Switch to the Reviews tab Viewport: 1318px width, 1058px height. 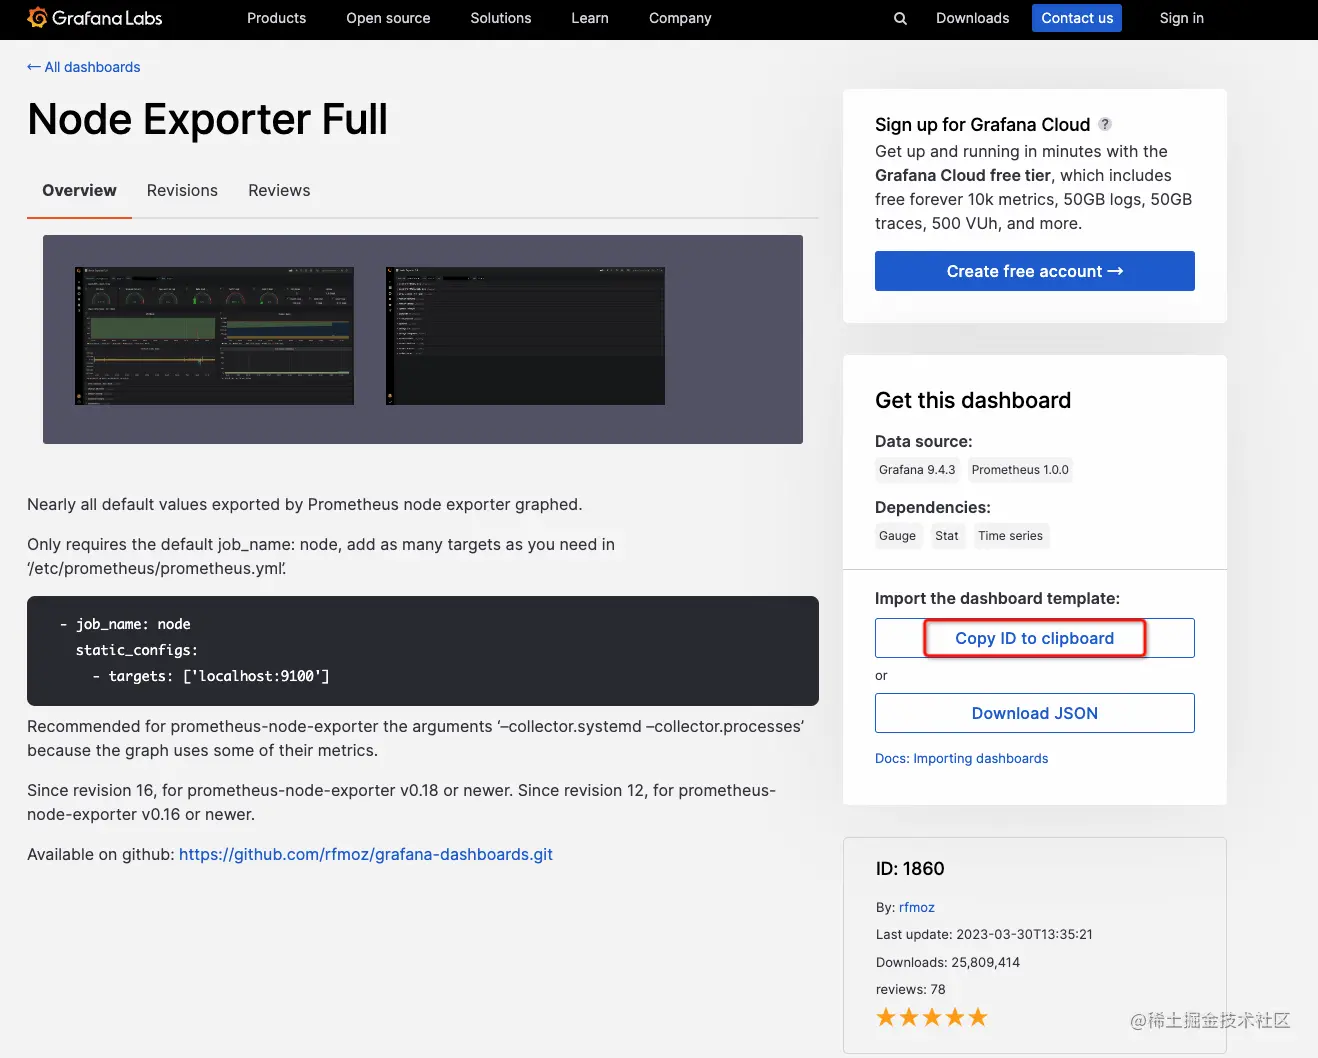pyautogui.click(x=279, y=190)
